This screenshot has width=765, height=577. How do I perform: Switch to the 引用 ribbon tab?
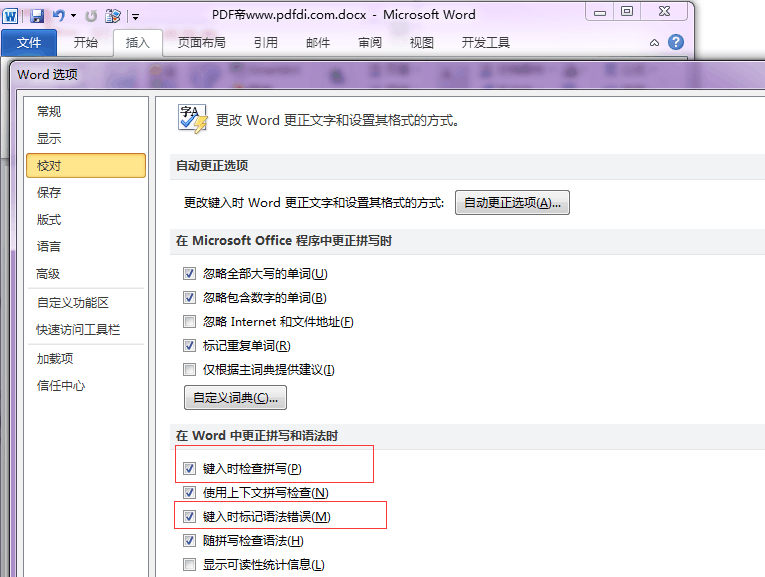[266, 43]
